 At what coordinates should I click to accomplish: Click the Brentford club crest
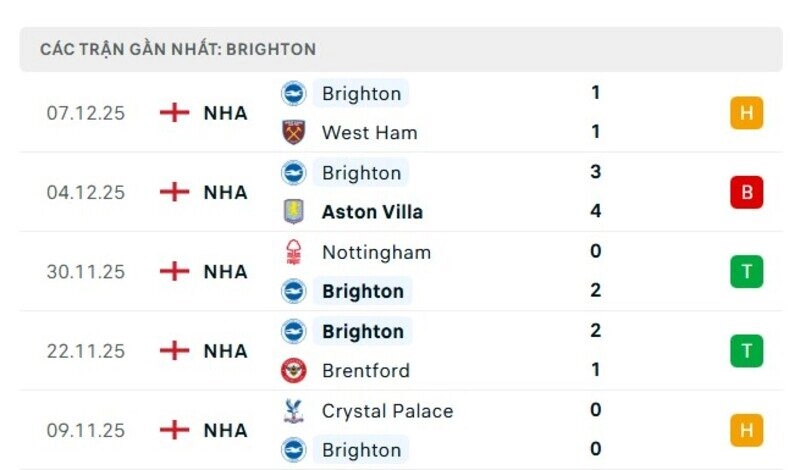click(294, 370)
